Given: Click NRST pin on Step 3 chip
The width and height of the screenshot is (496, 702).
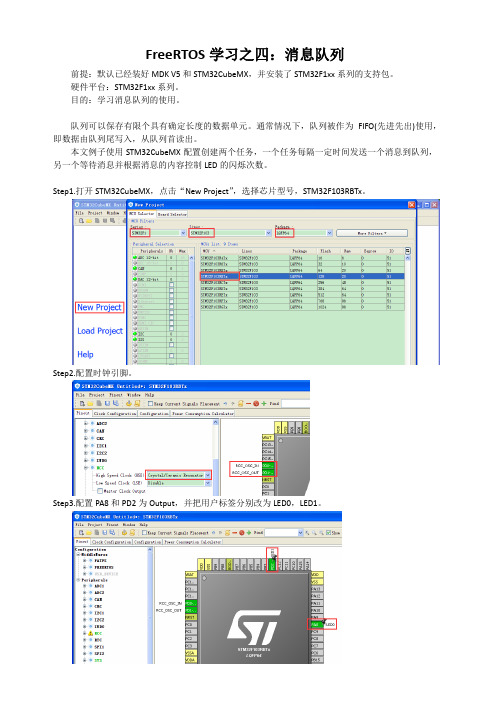Looking at the screenshot, I should tap(190, 617).
